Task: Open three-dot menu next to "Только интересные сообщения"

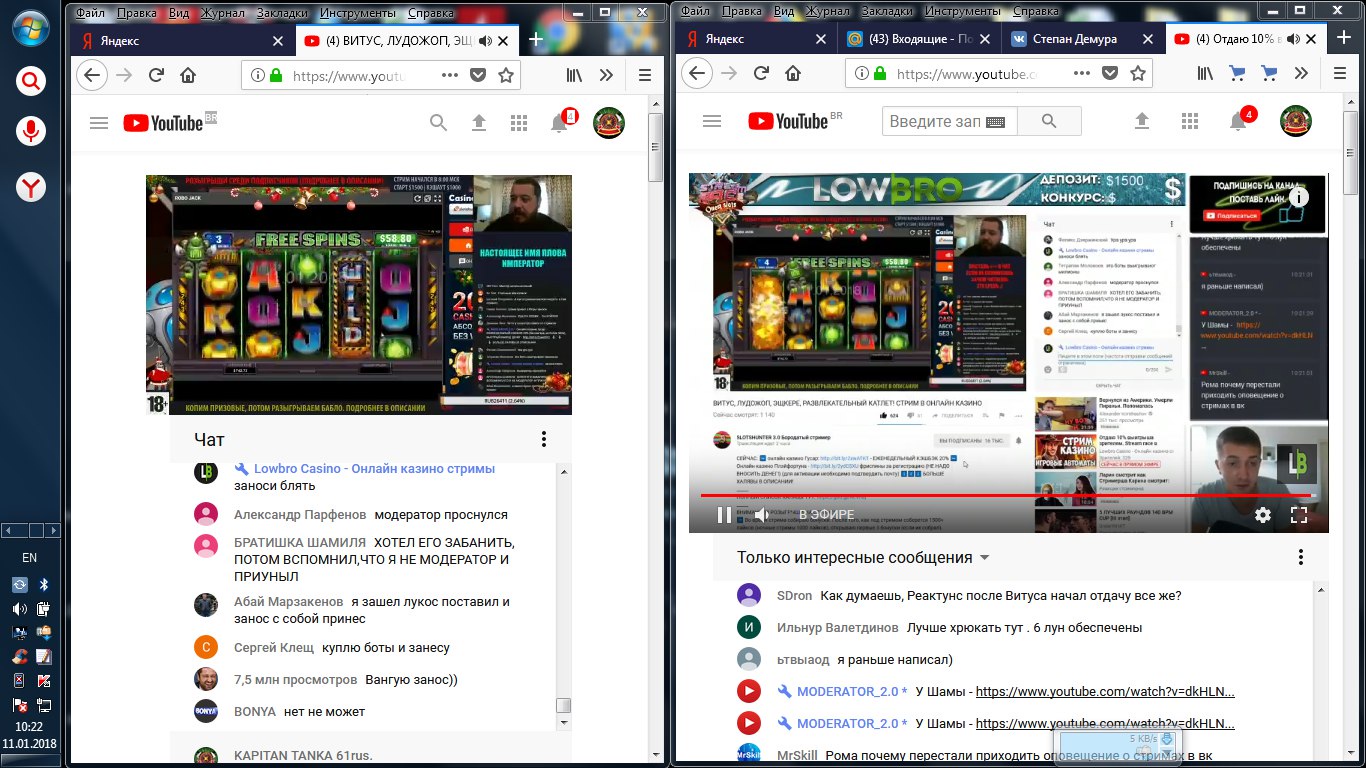Action: 1300,558
